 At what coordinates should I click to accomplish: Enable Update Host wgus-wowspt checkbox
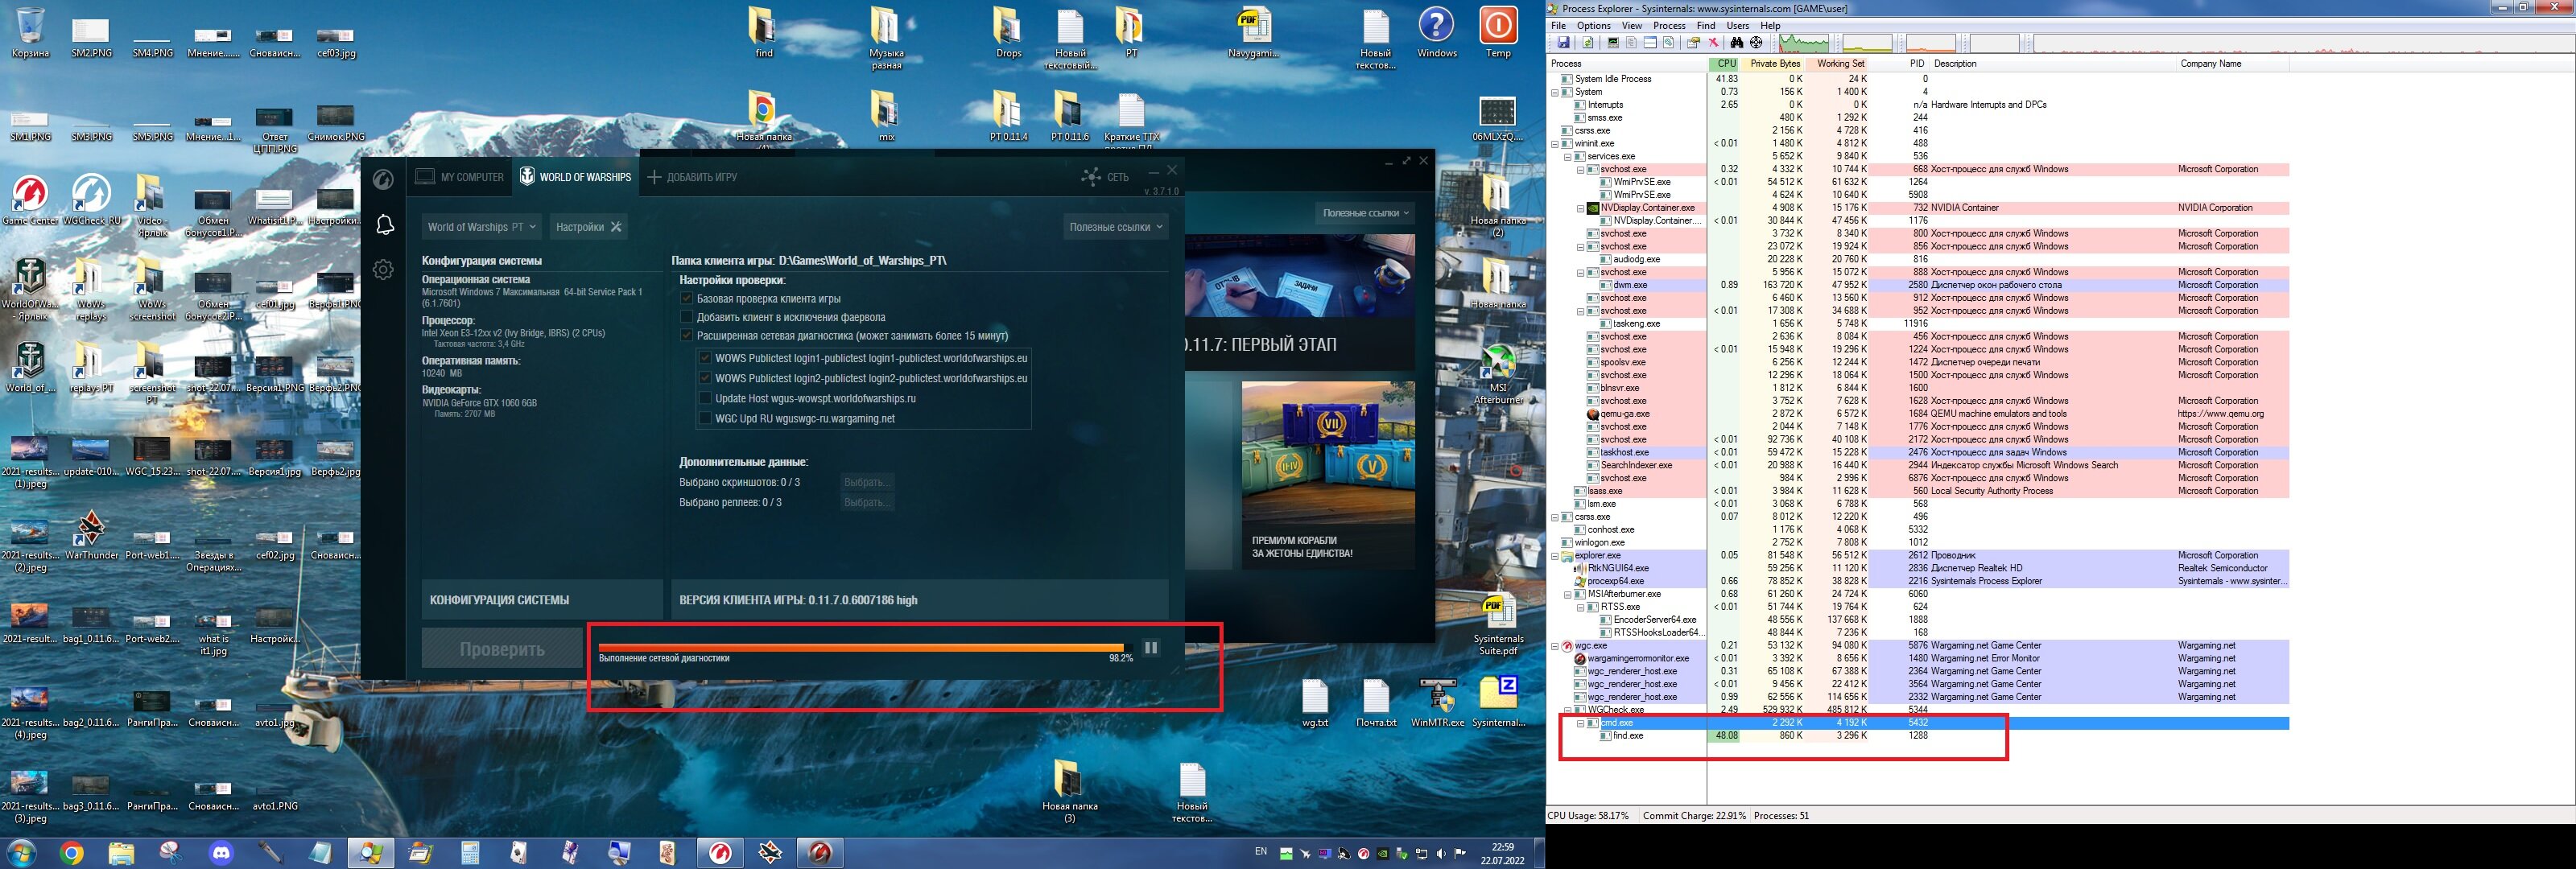point(705,398)
